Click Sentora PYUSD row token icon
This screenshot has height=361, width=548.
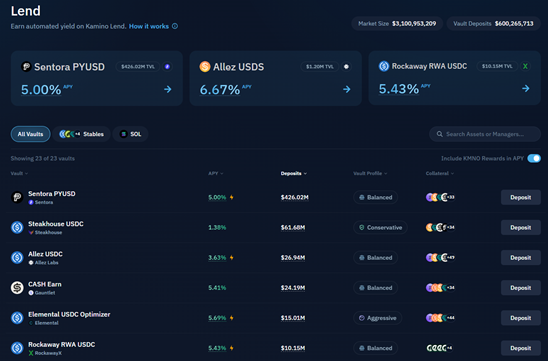[17, 197]
